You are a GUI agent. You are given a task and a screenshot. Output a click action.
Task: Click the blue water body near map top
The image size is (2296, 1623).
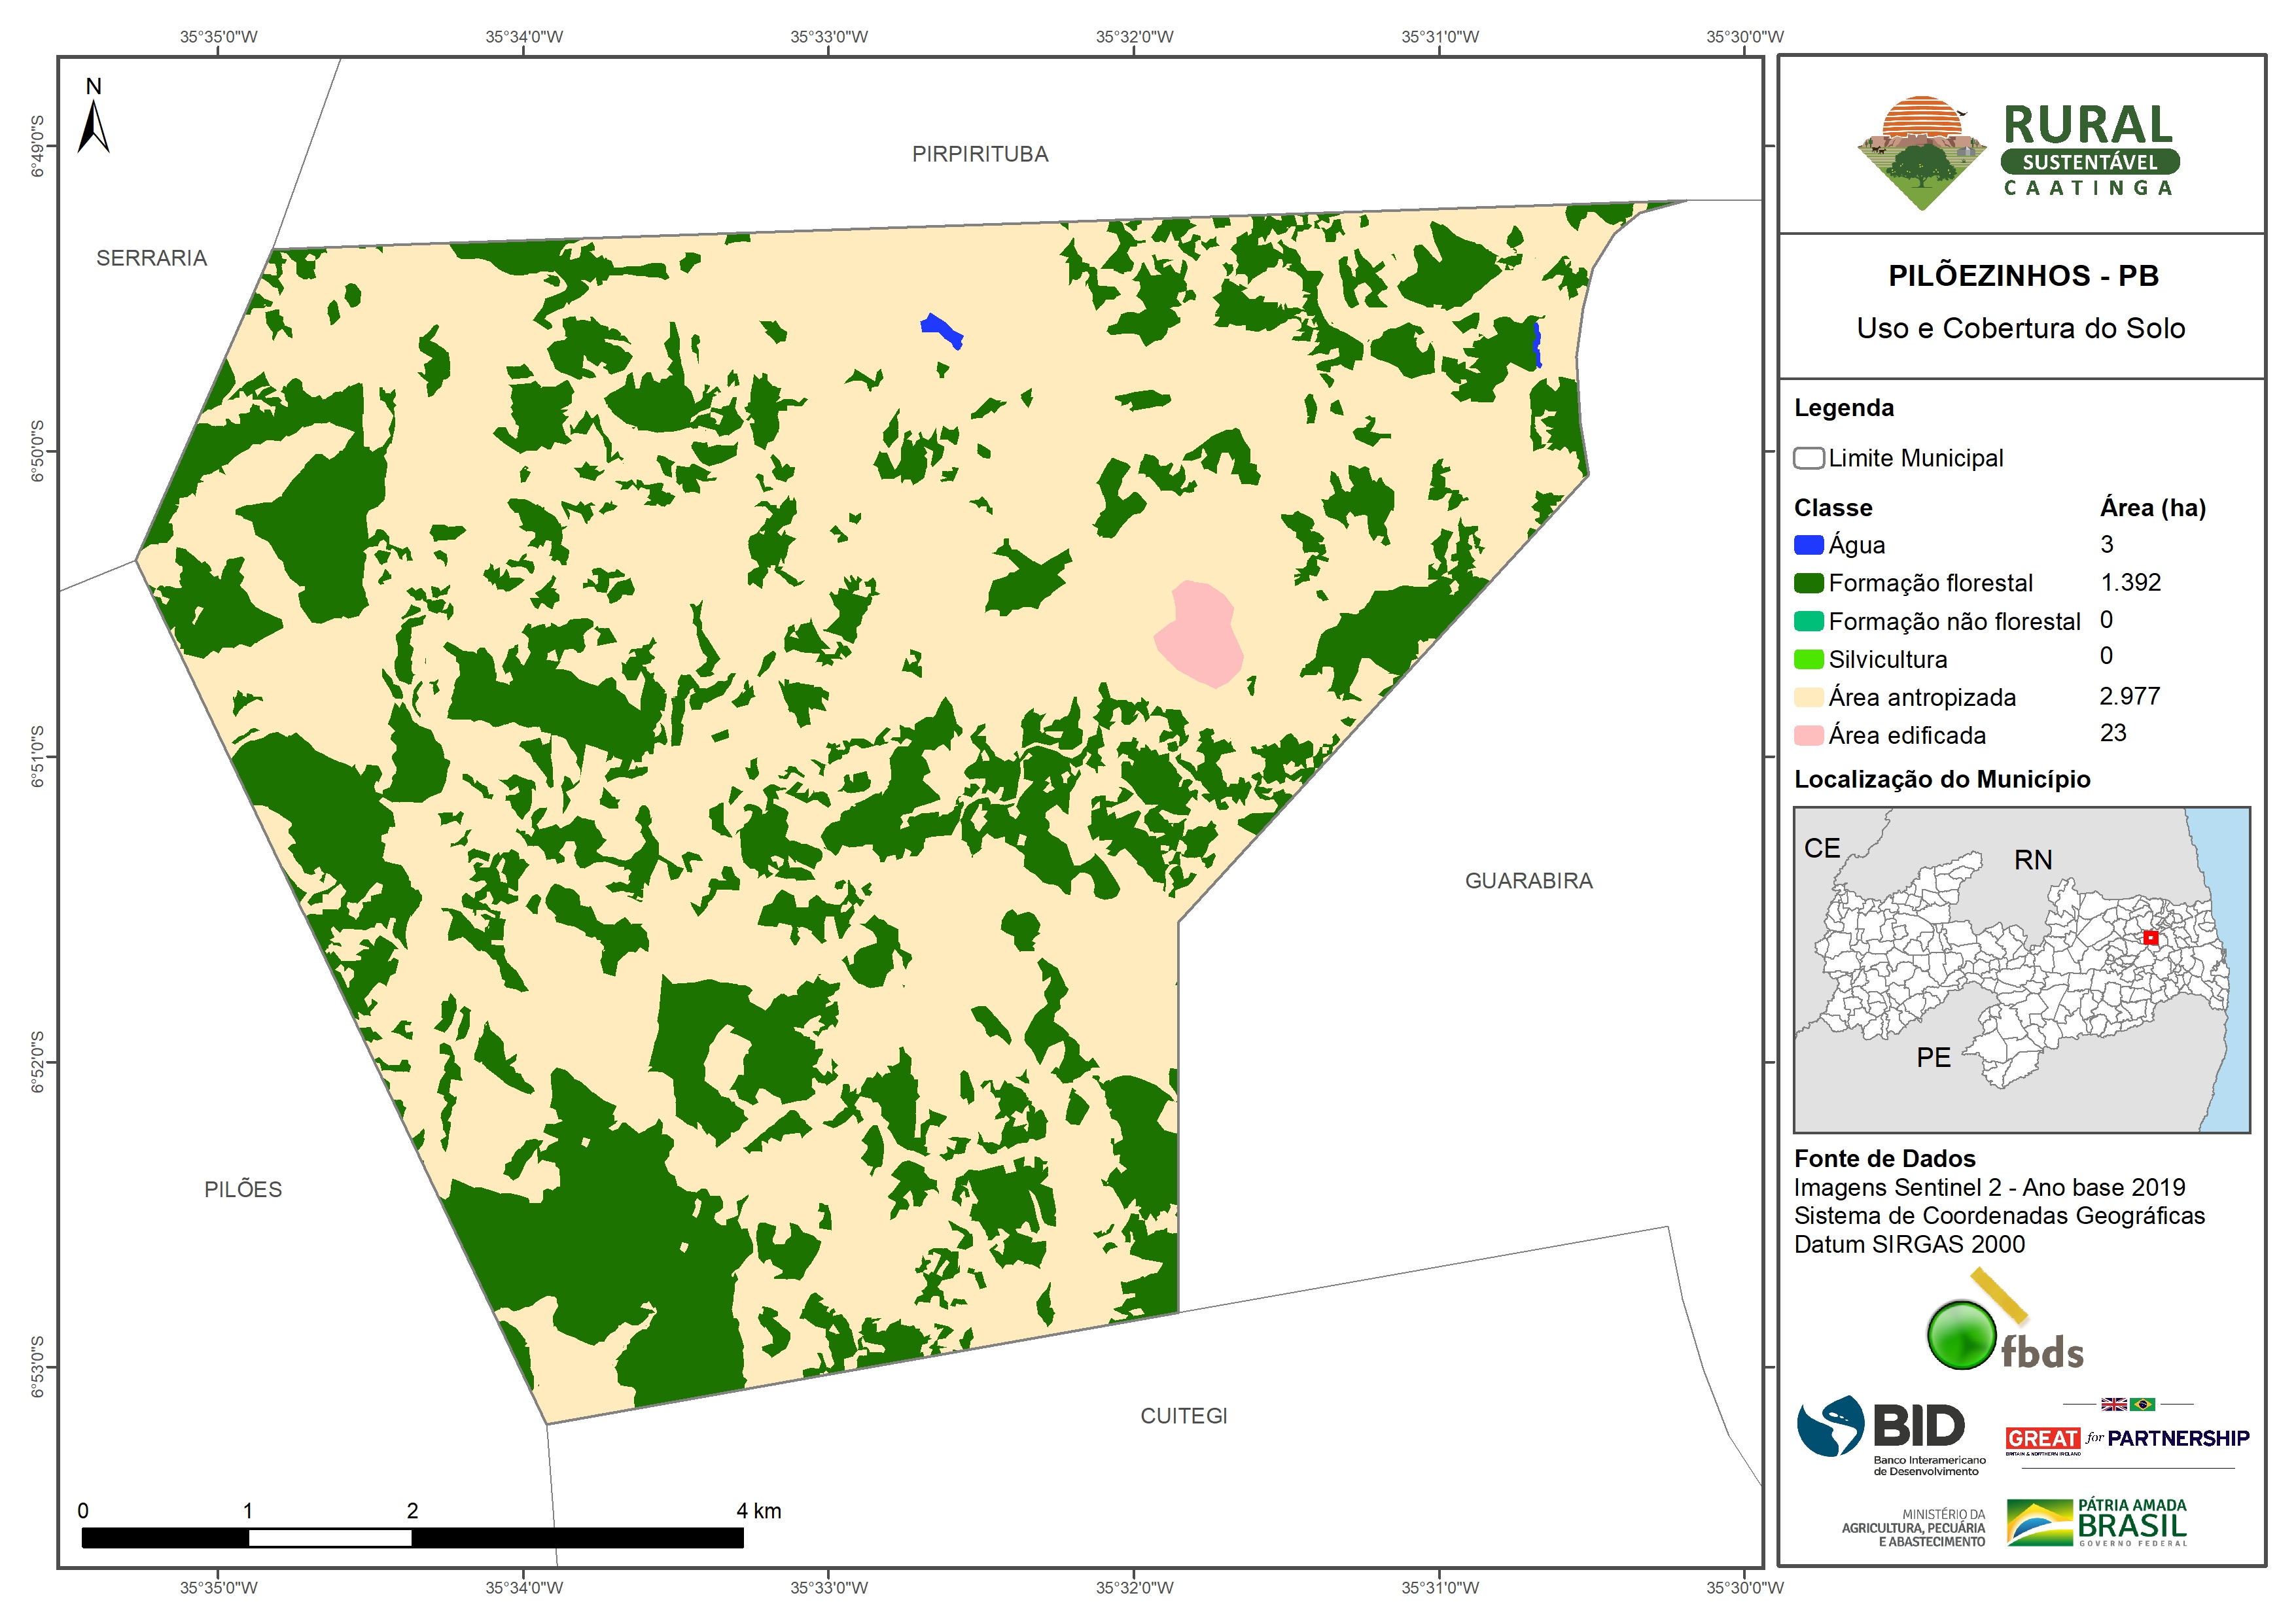tap(941, 329)
